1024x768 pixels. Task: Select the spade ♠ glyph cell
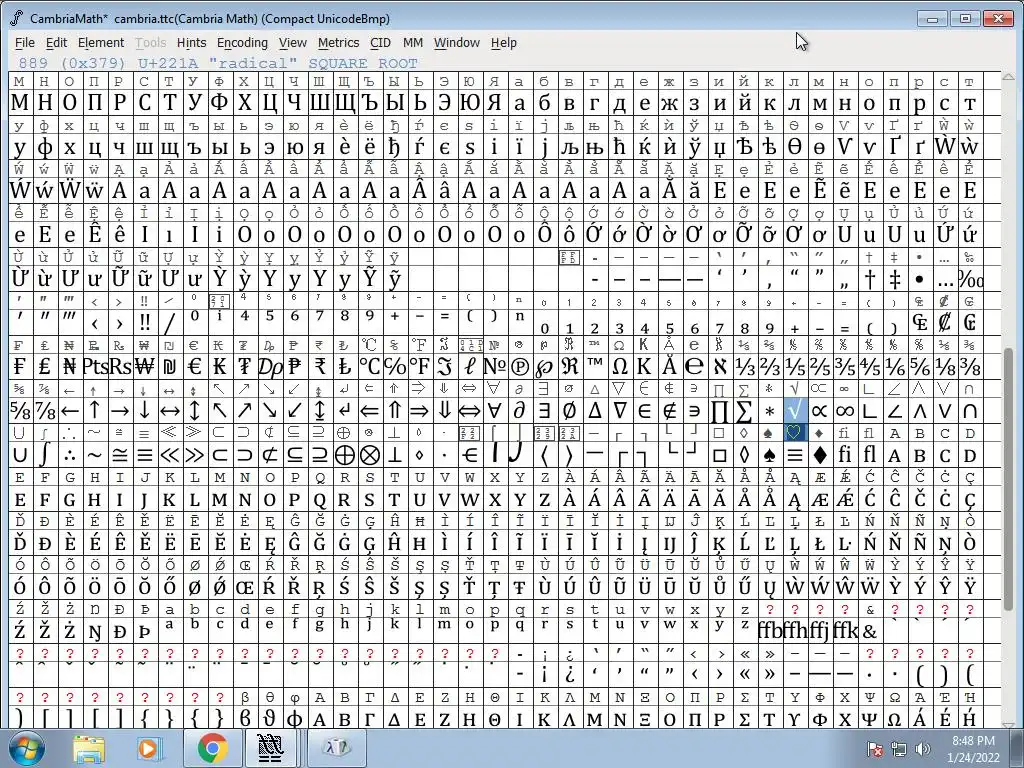769,455
